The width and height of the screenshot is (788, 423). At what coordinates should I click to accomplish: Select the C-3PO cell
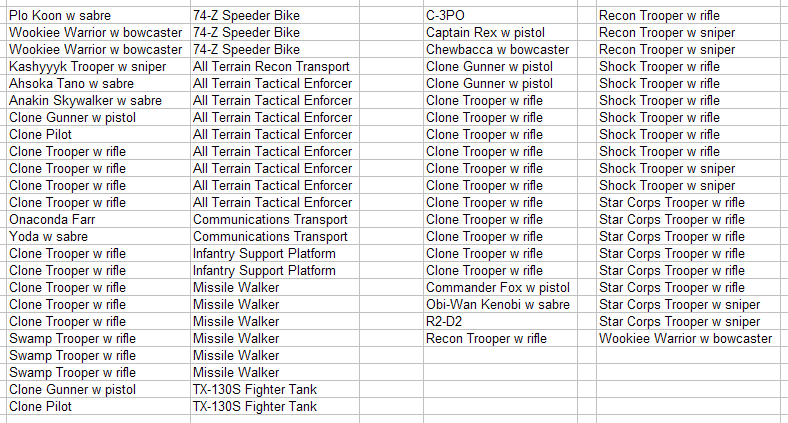coord(501,16)
